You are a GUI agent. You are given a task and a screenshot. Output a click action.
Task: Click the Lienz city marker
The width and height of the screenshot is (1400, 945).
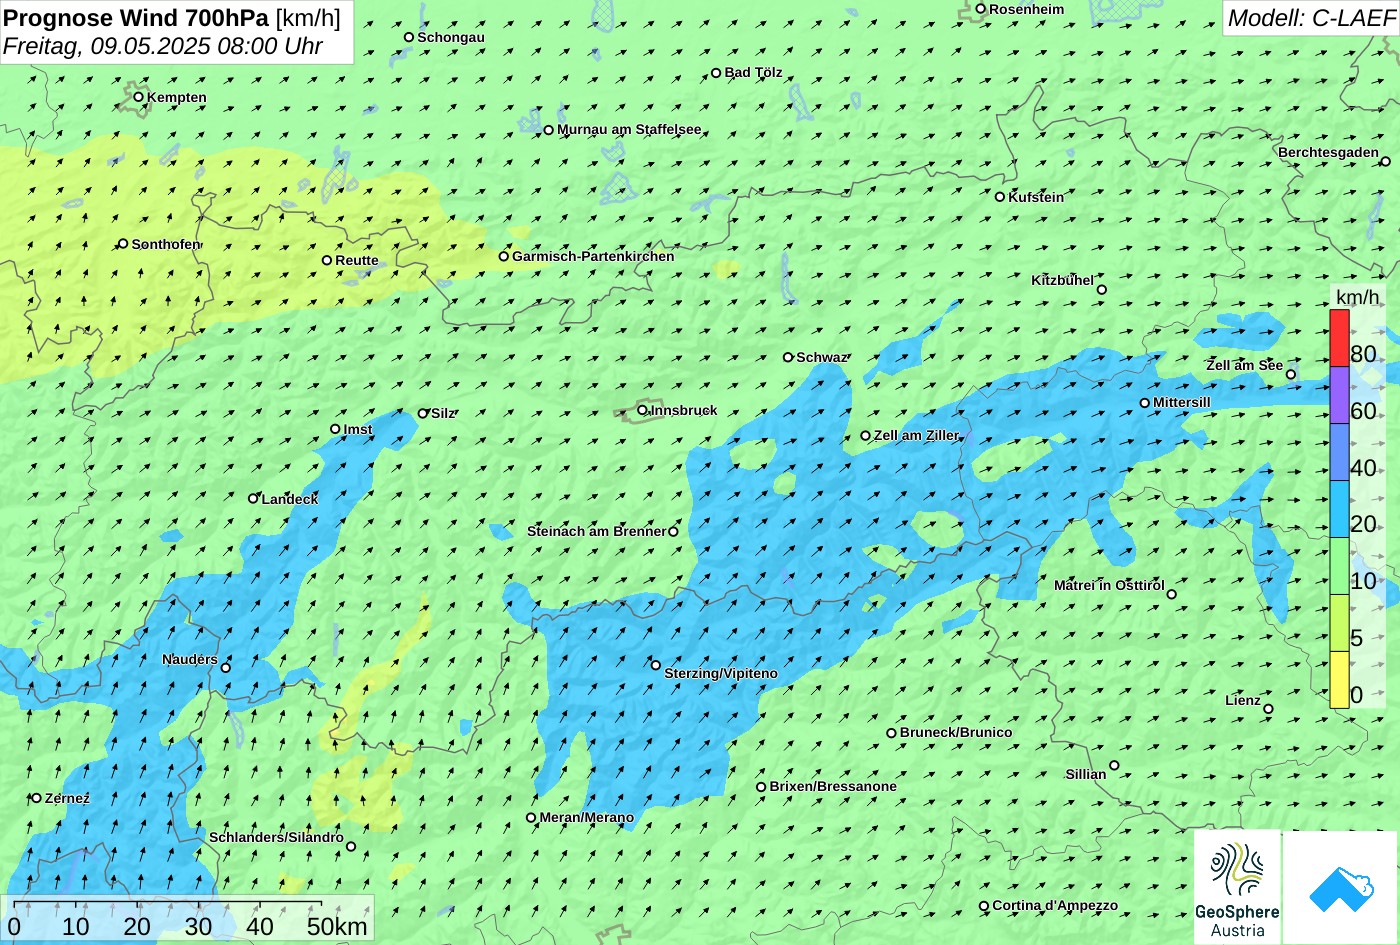coord(1268,709)
